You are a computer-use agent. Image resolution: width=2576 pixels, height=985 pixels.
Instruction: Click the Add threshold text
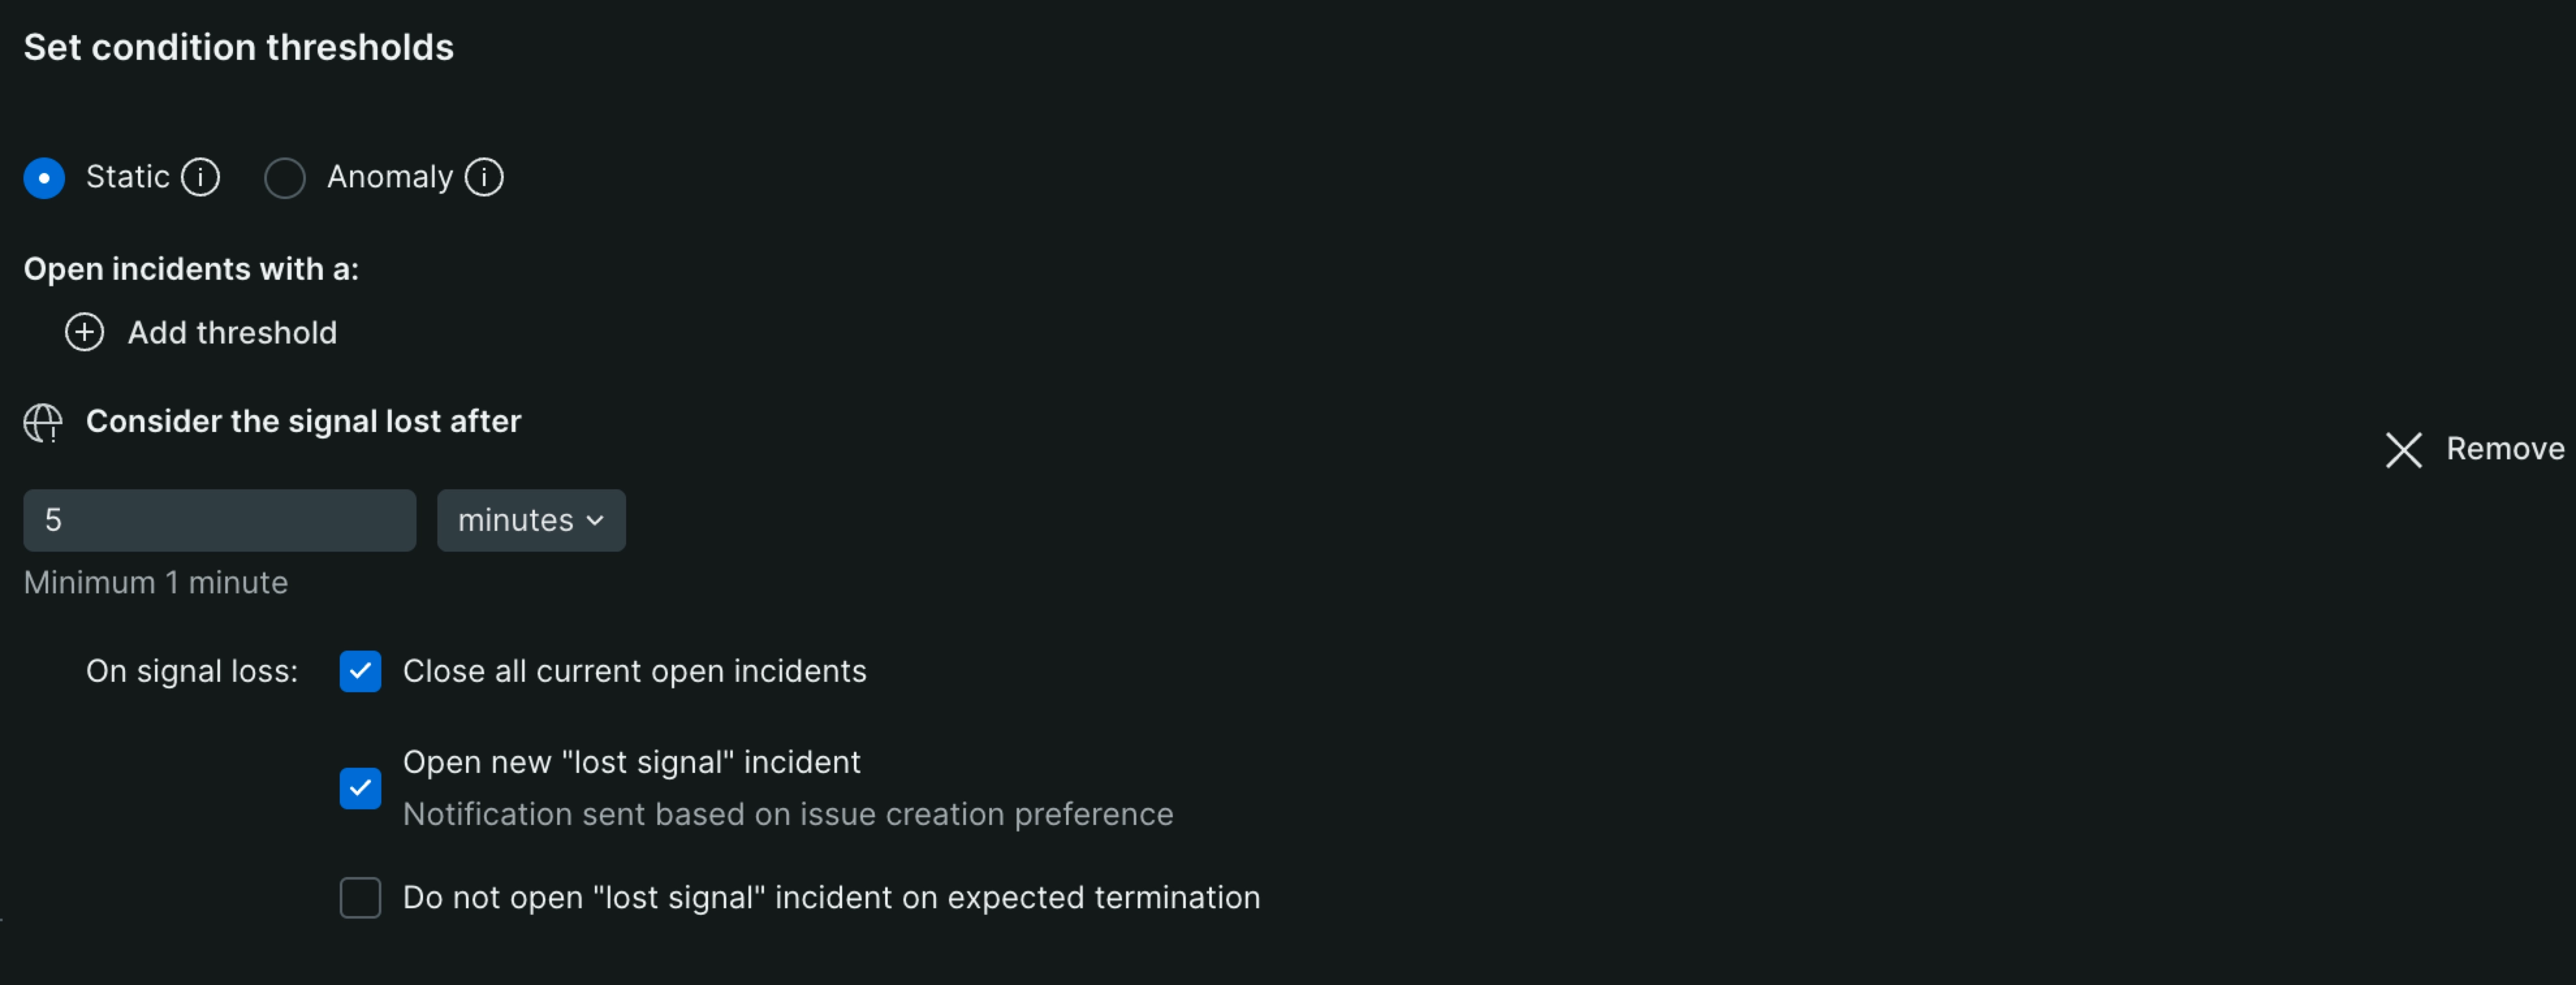click(x=232, y=333)
